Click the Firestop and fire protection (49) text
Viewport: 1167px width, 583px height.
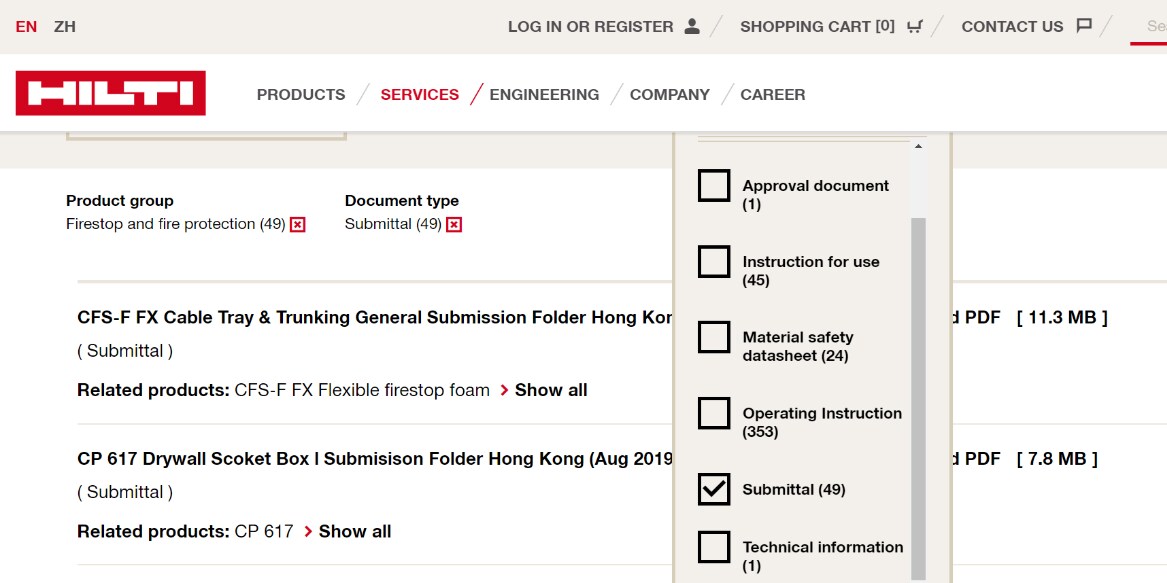tap(176, 224)
